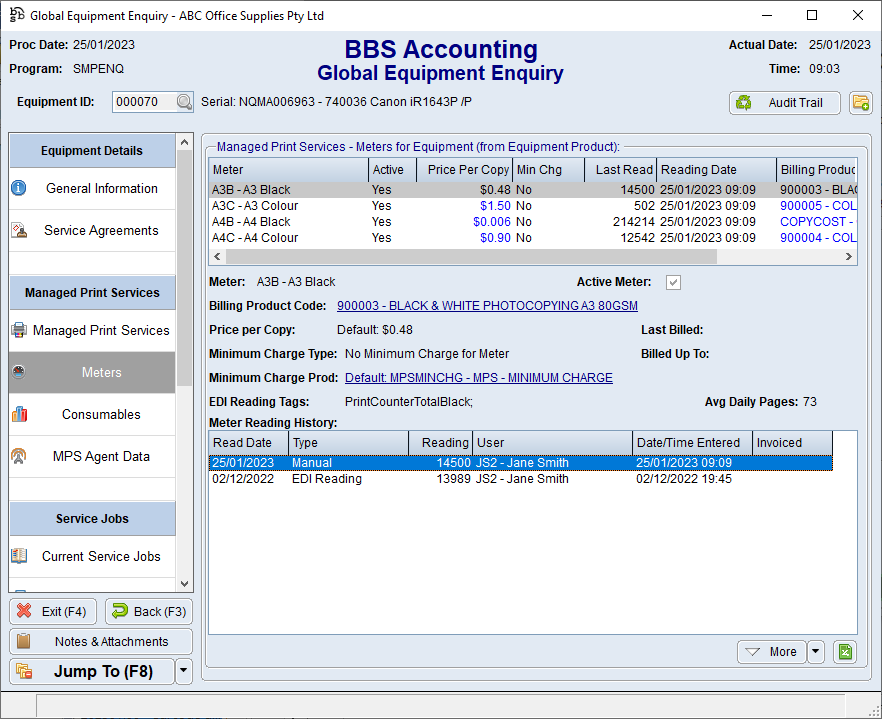Viewport: 882px width, 719px height.
Task: Click the Excel export icon bottom right
Action: [x=845, y=652]
